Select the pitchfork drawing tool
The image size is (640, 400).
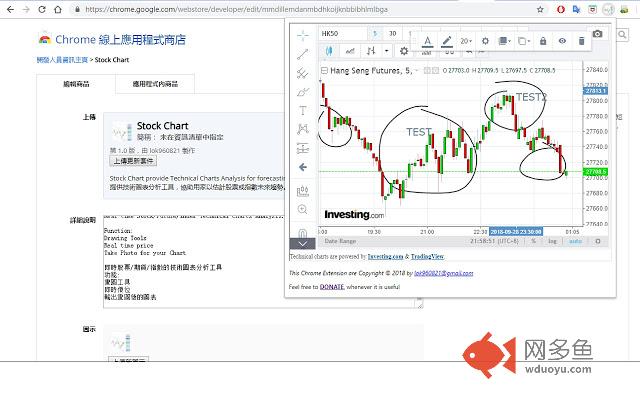pos(302,73)
